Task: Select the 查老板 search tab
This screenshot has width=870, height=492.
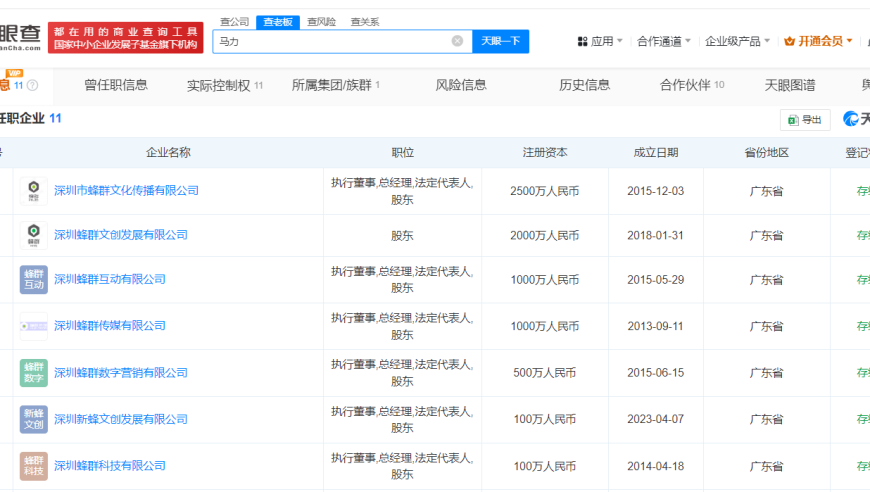Action: point(278,22)
